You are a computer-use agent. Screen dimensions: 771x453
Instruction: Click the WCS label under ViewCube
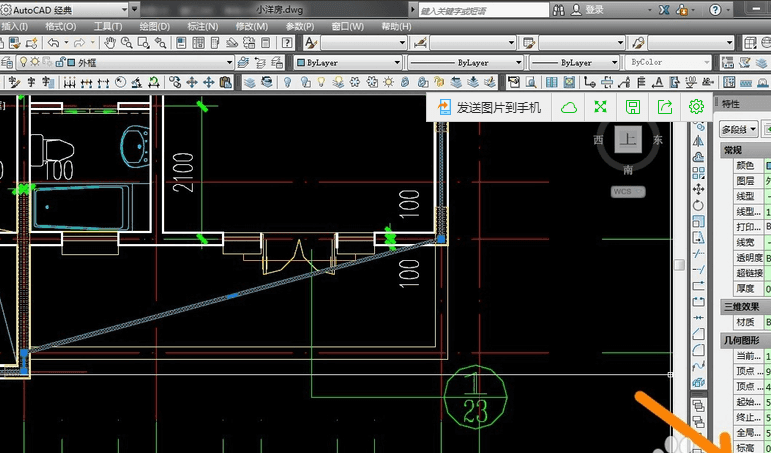point(628,192)
